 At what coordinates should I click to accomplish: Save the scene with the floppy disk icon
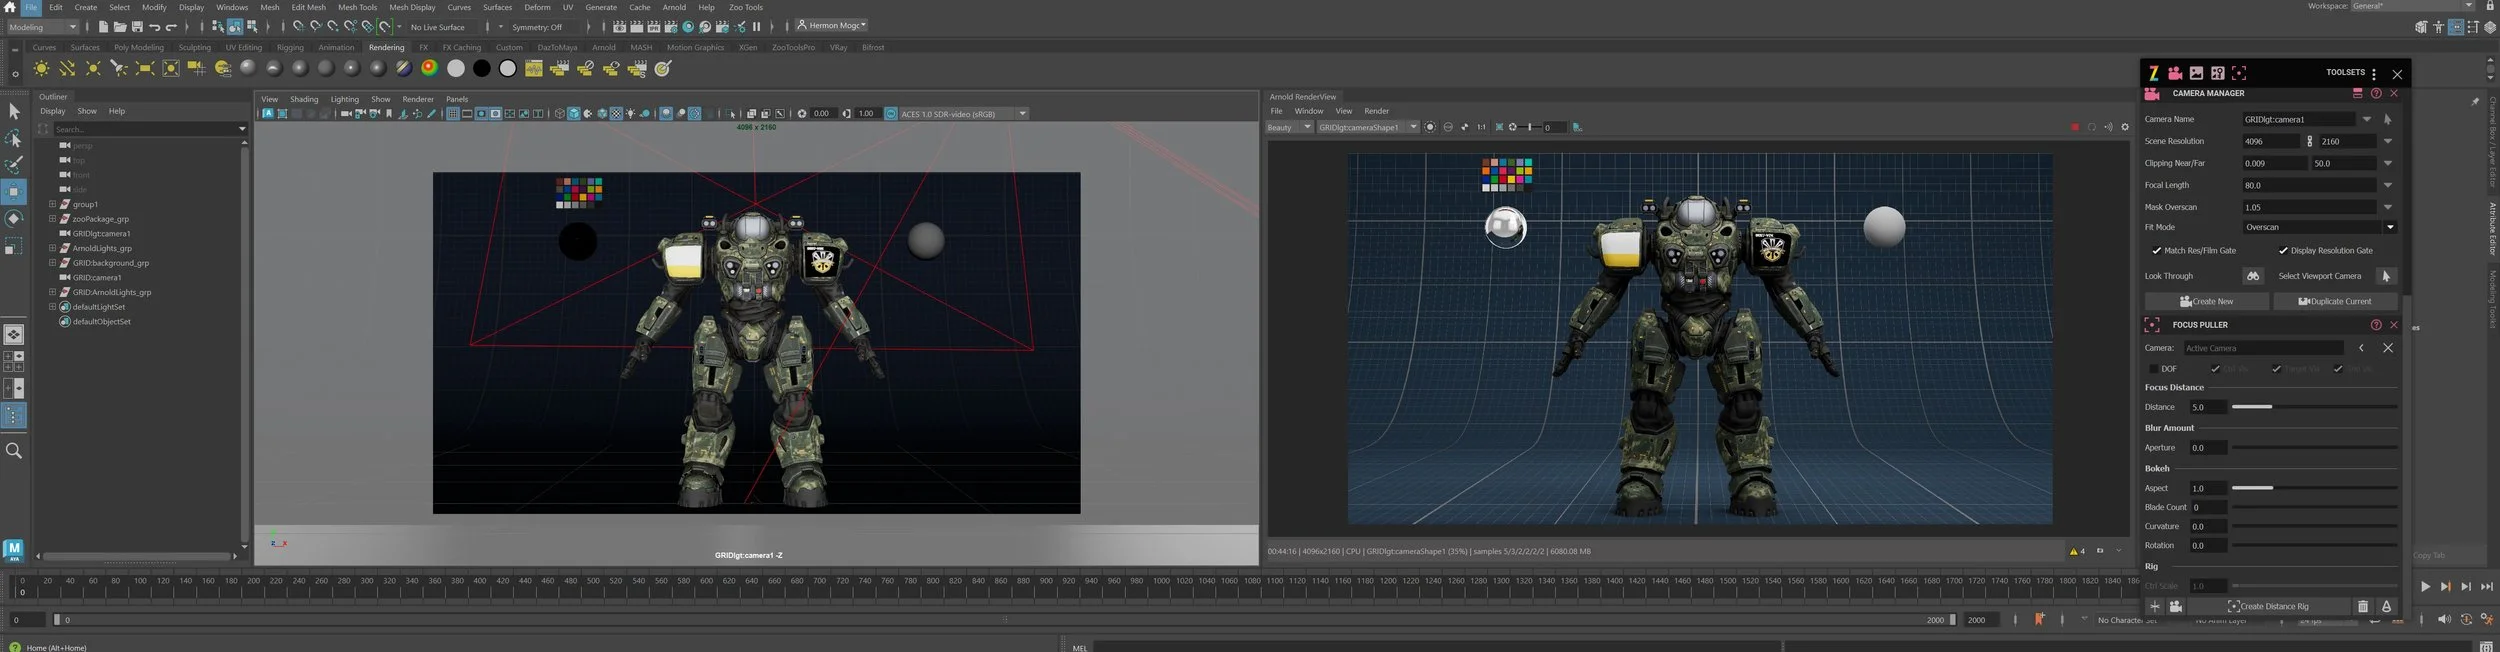coord(137,27)
